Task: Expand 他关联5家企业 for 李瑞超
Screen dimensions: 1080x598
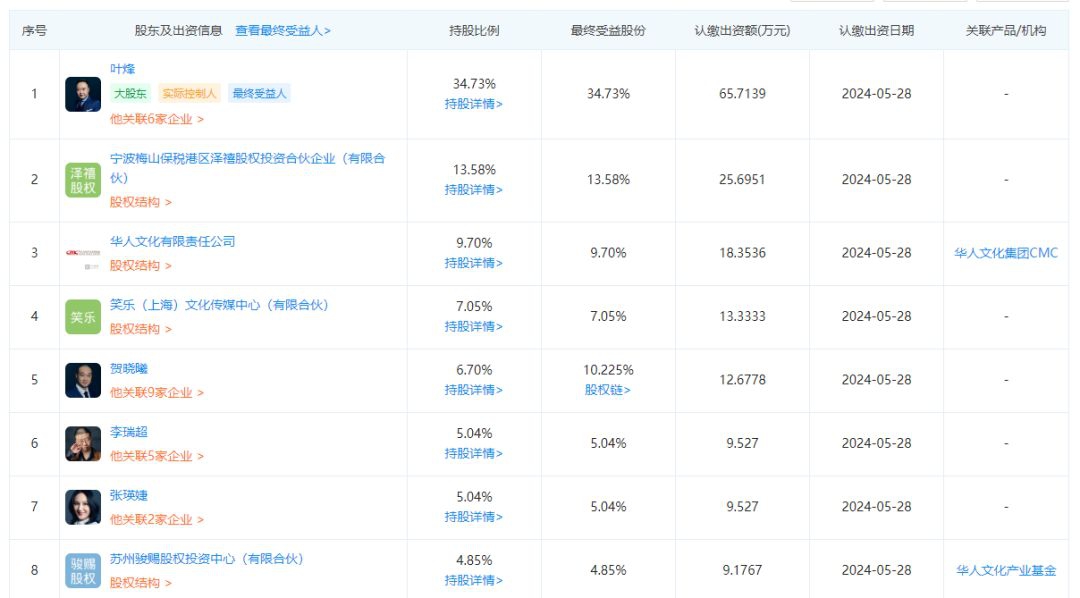Action: click(156, 456)
